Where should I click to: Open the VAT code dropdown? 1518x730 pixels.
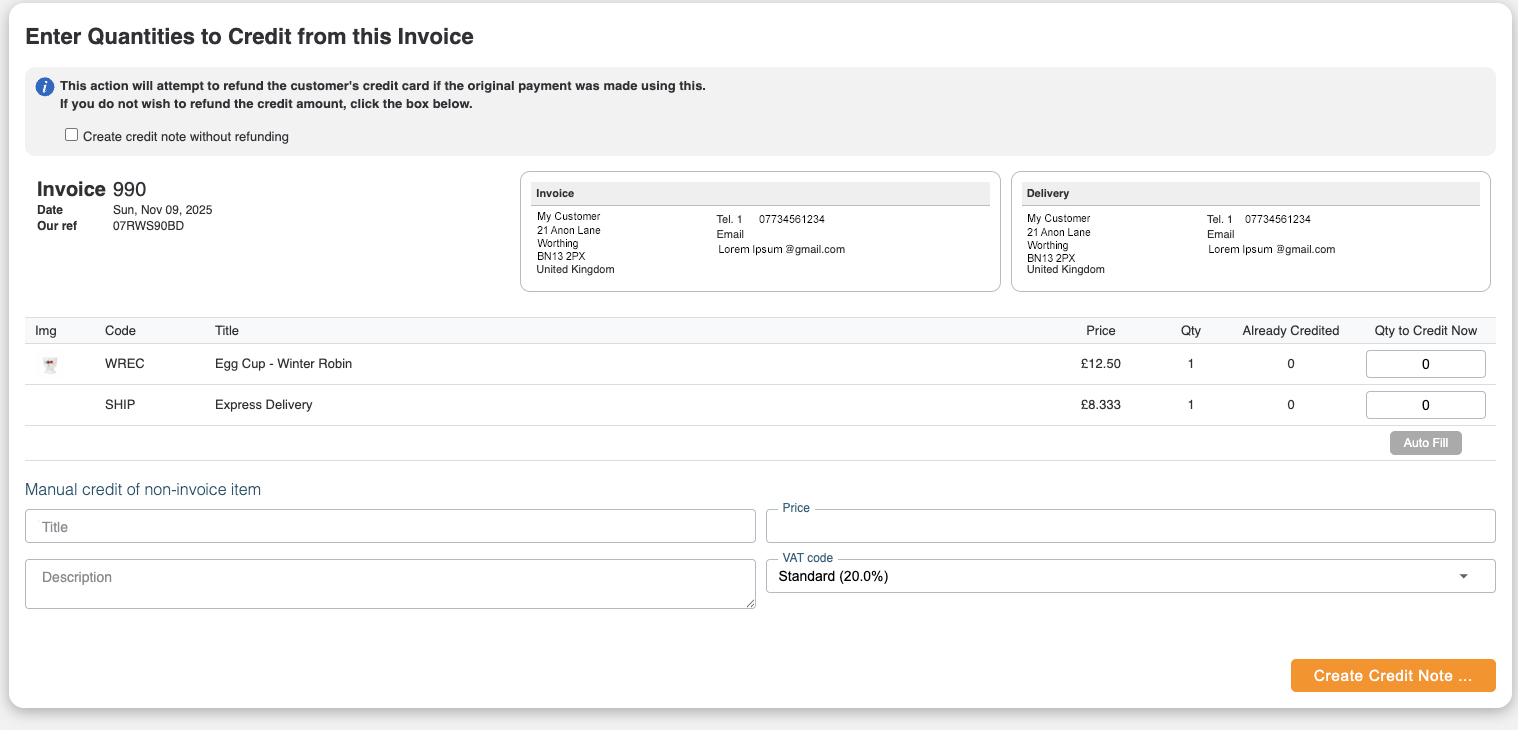click(1130, 576)
